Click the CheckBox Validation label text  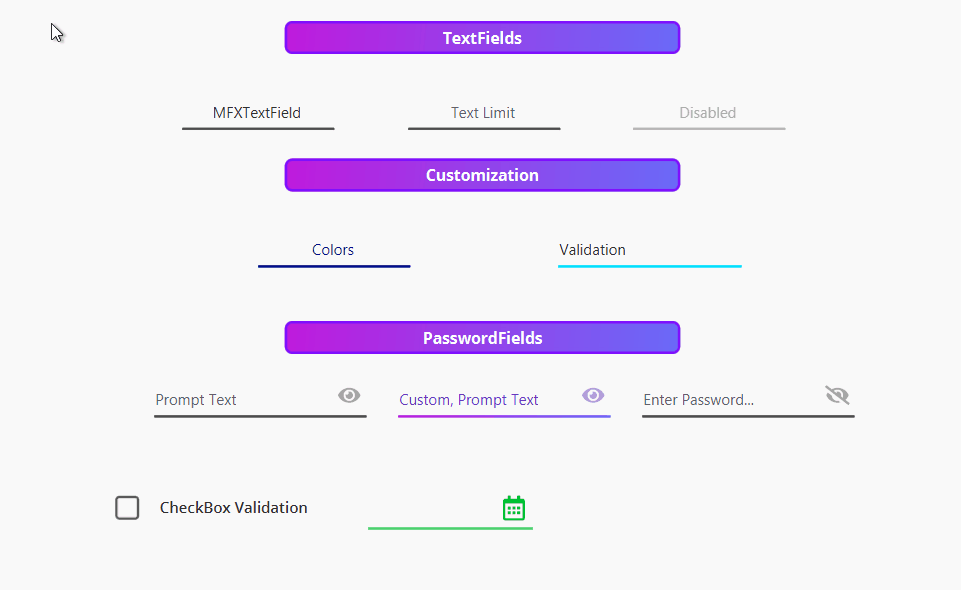[x=233, y=508]
